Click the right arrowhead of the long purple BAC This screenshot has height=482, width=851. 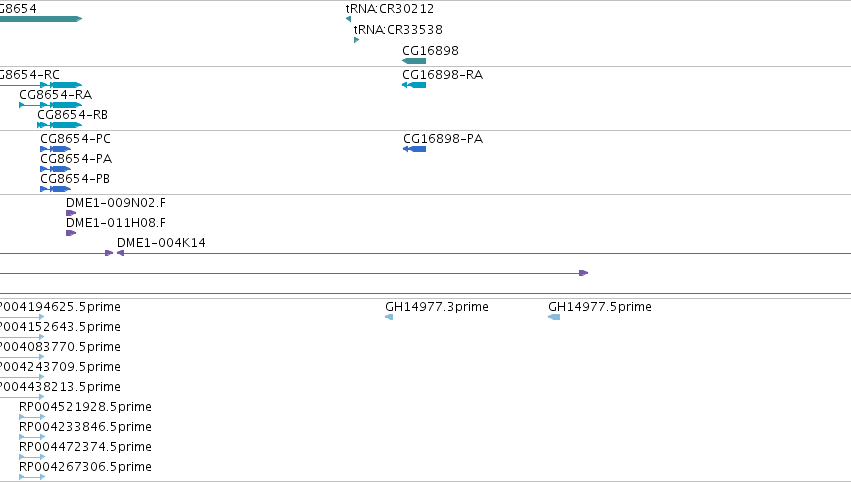click(584, 273)
